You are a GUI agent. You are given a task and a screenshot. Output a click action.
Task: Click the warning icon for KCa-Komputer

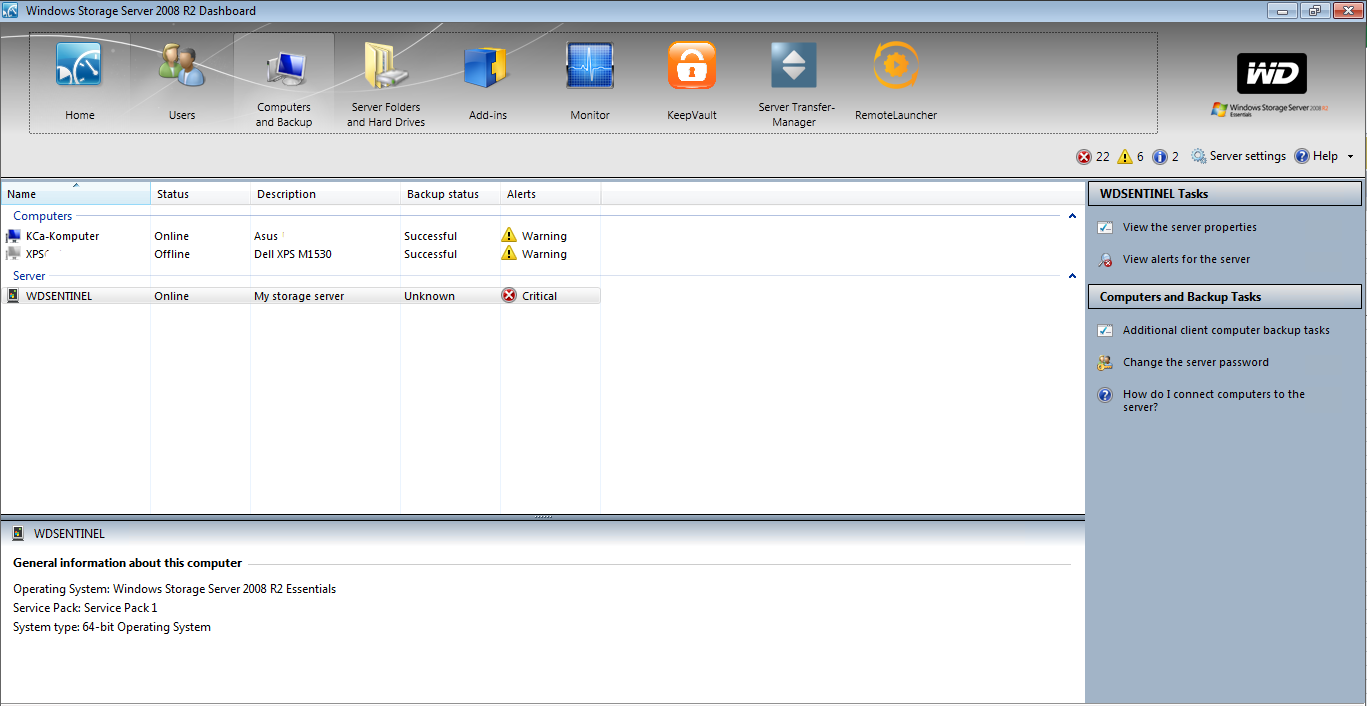coord(509,235)
